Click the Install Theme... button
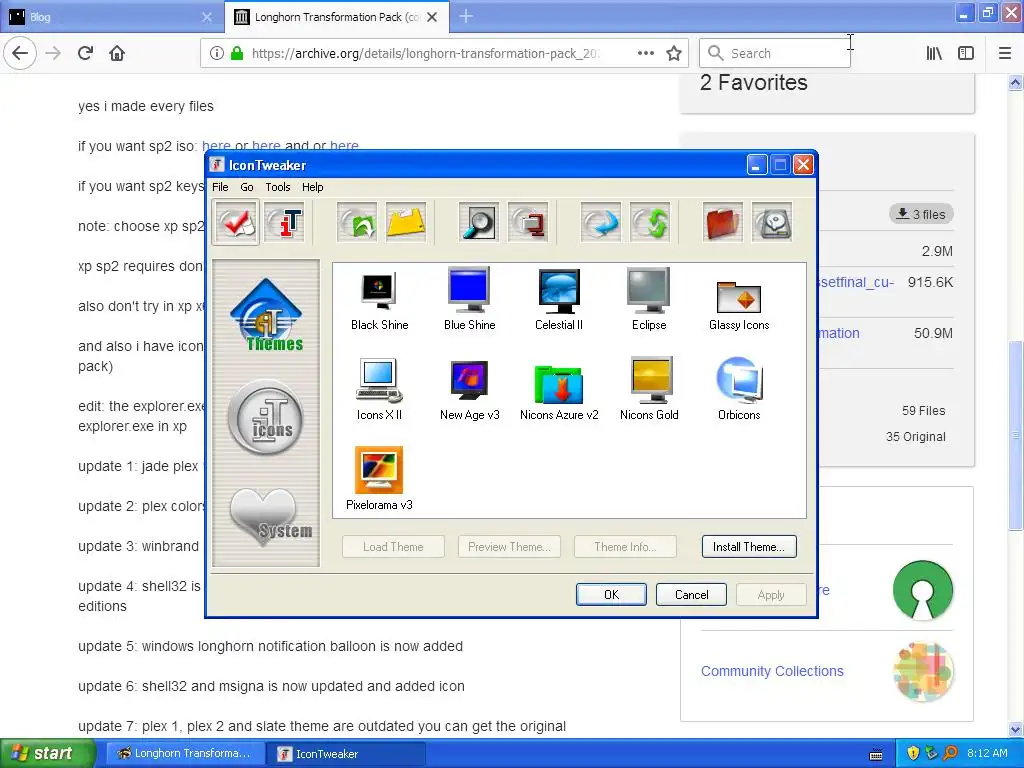 coord(749,547)
